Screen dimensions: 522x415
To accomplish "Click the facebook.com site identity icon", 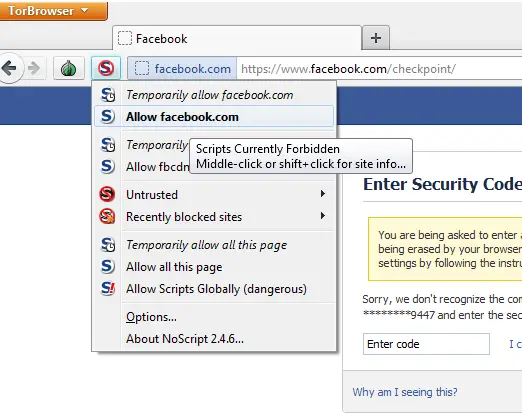I will 142,69.
